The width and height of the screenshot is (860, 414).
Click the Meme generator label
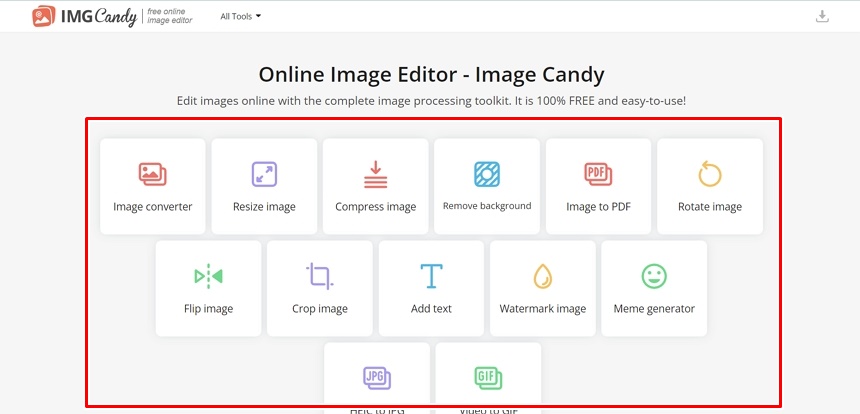(654, 309)
